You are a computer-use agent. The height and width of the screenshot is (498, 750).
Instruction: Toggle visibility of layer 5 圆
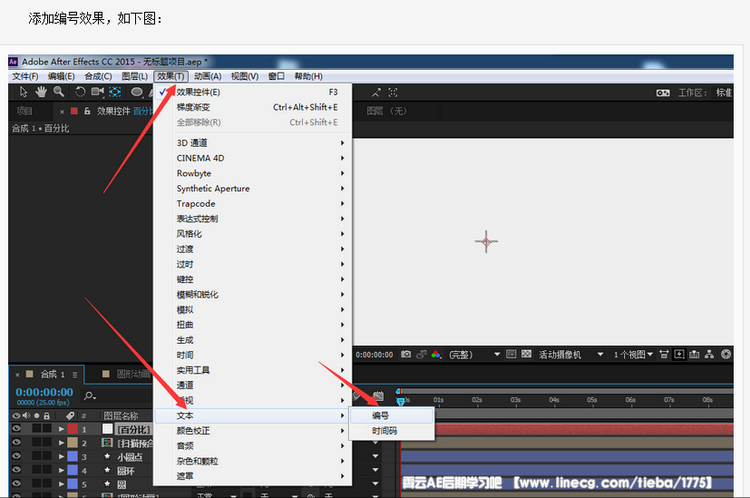pos(17,484)
